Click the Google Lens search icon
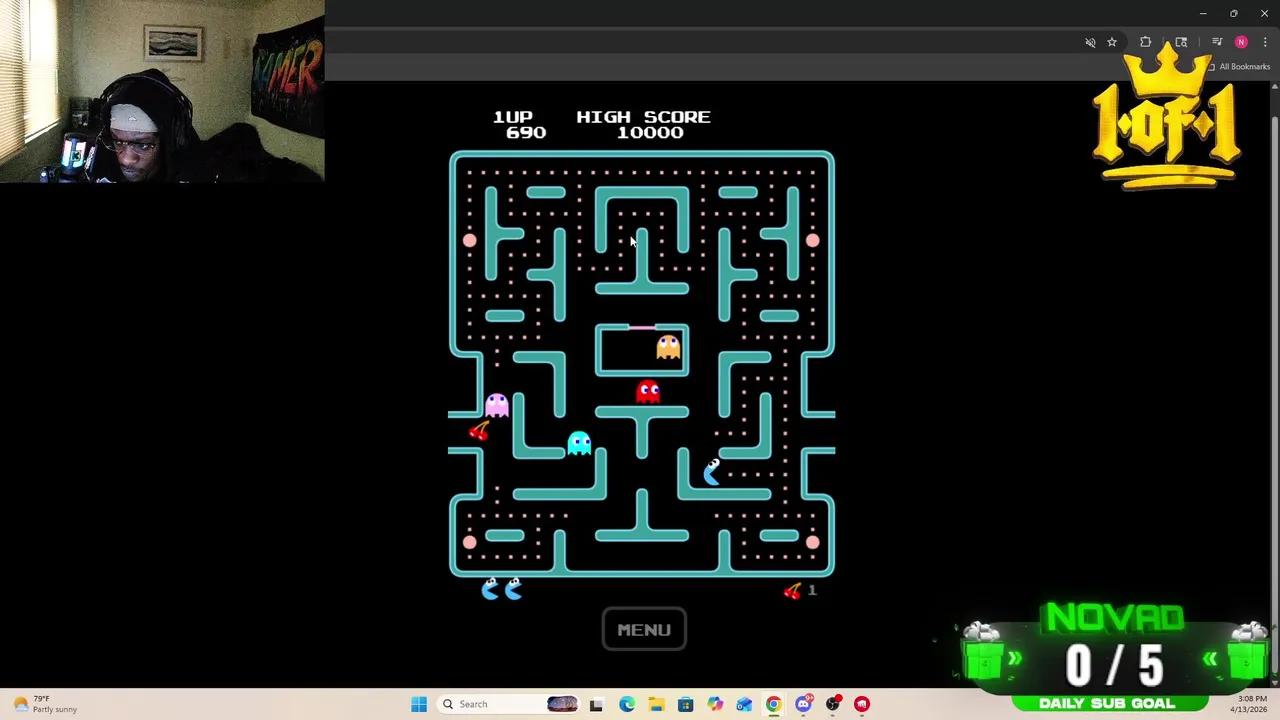This screenshot has height=720, width=1280. pos(1181,42)
